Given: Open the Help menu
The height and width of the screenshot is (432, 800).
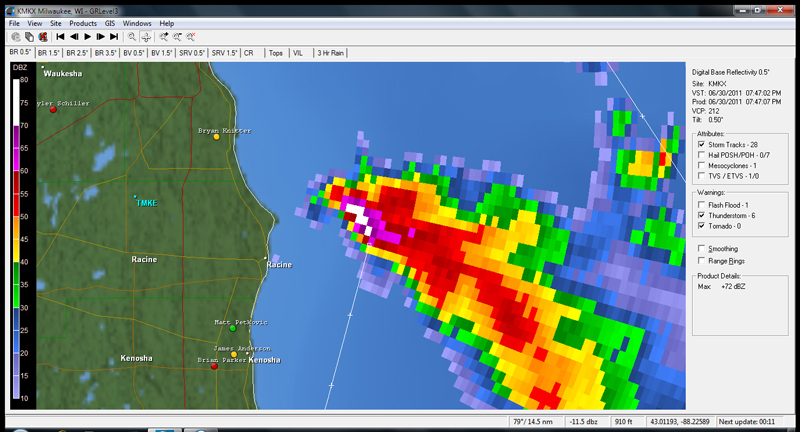Looking at the screenshot, I should tap(166, 23).
